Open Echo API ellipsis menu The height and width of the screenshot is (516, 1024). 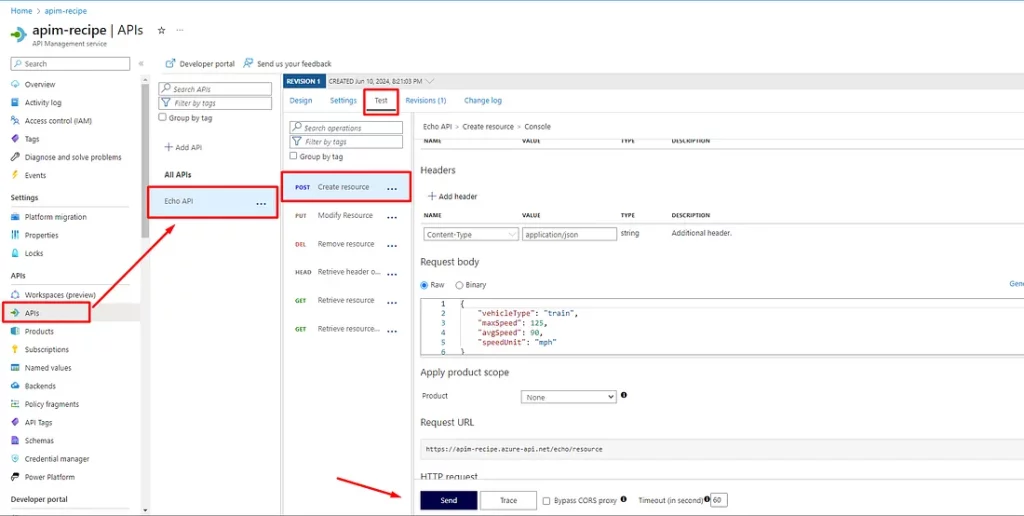261,203
